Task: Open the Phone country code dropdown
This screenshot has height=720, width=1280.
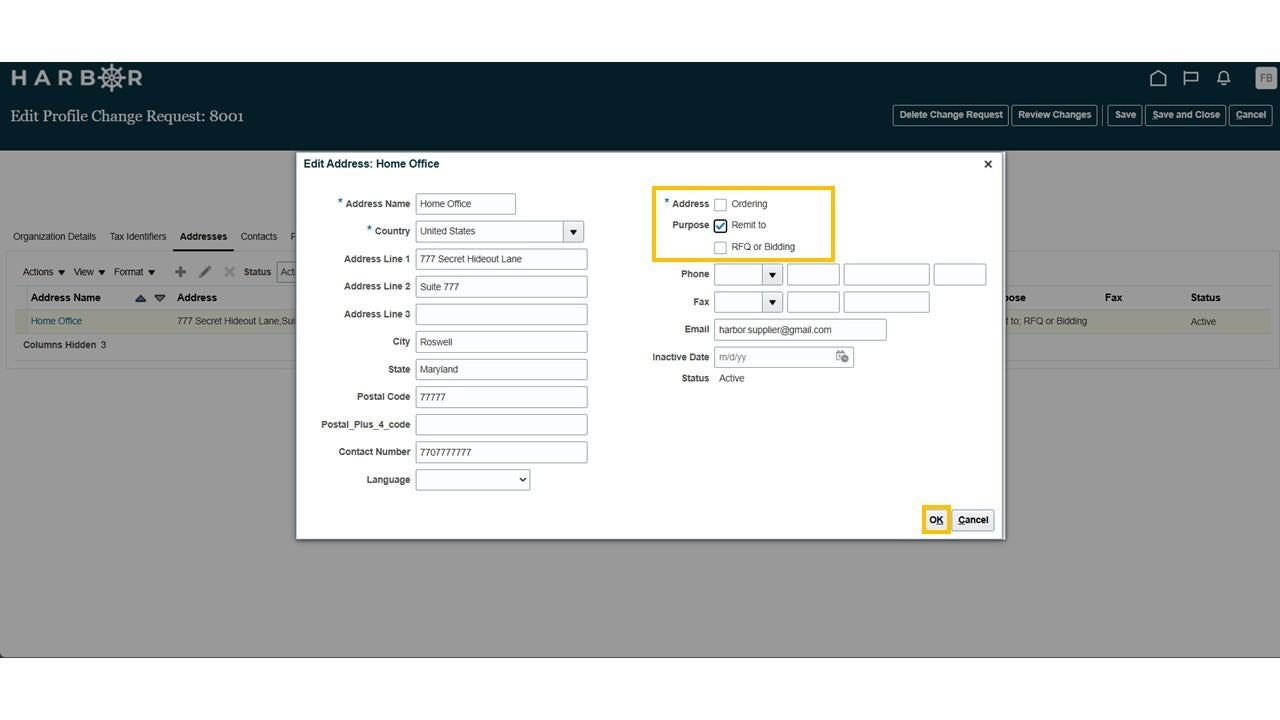Action: (x=772, y=275)
